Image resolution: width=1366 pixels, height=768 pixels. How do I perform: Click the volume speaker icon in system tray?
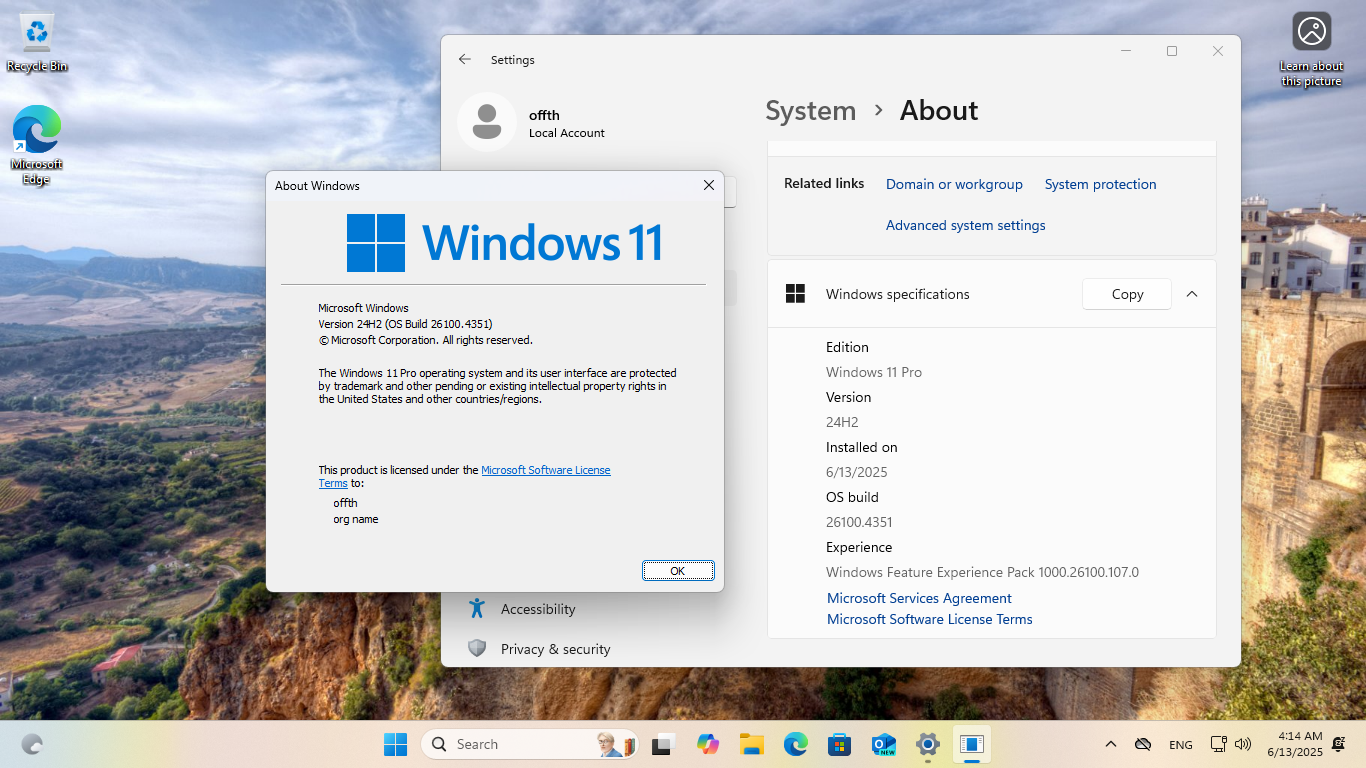[x=1243, y=744]
